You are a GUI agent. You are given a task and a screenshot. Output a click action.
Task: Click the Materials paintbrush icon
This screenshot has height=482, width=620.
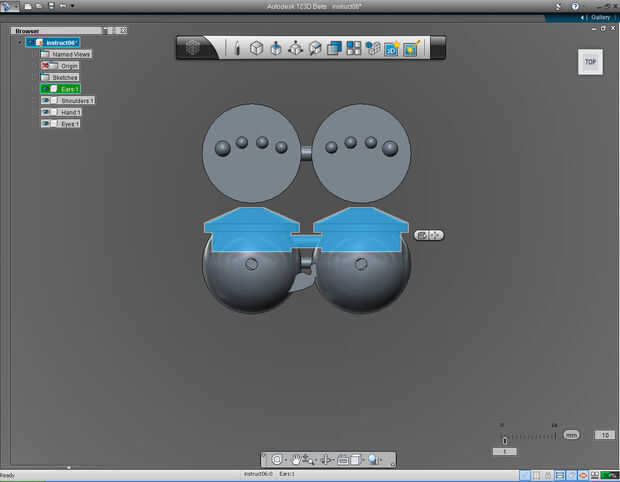[x=411, y=48]
